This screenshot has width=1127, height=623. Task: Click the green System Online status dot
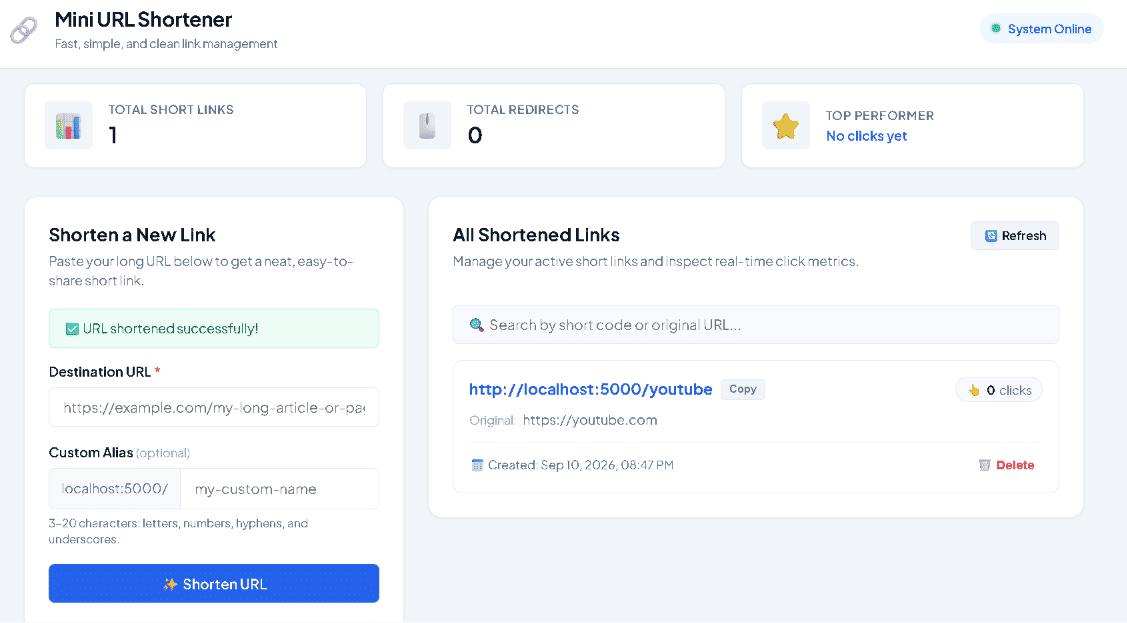[995, 29]
